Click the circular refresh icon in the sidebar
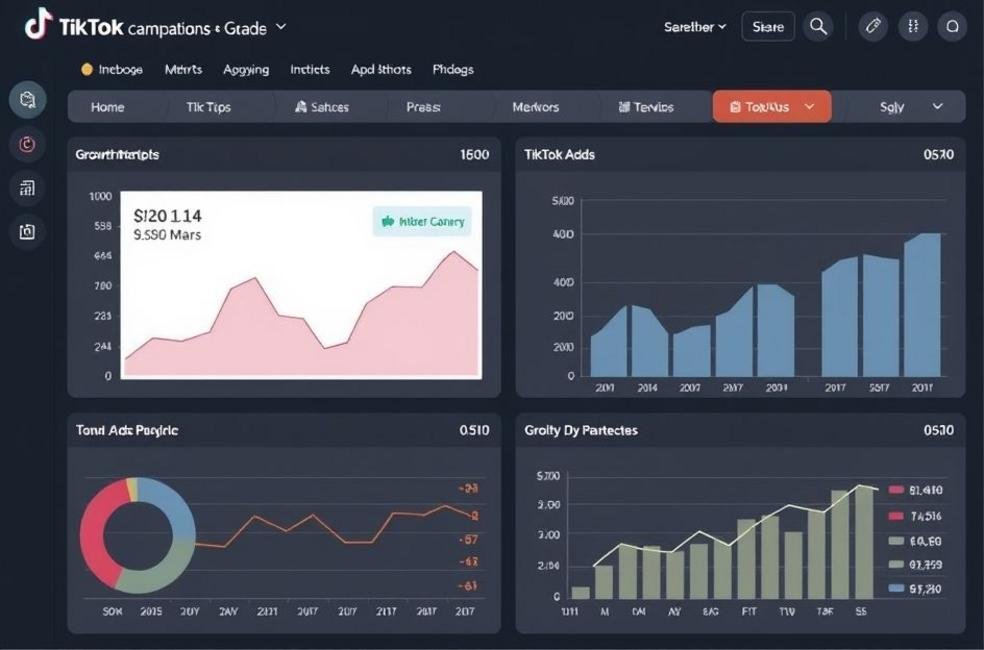 pyautogui.click(x=27, y=144)
